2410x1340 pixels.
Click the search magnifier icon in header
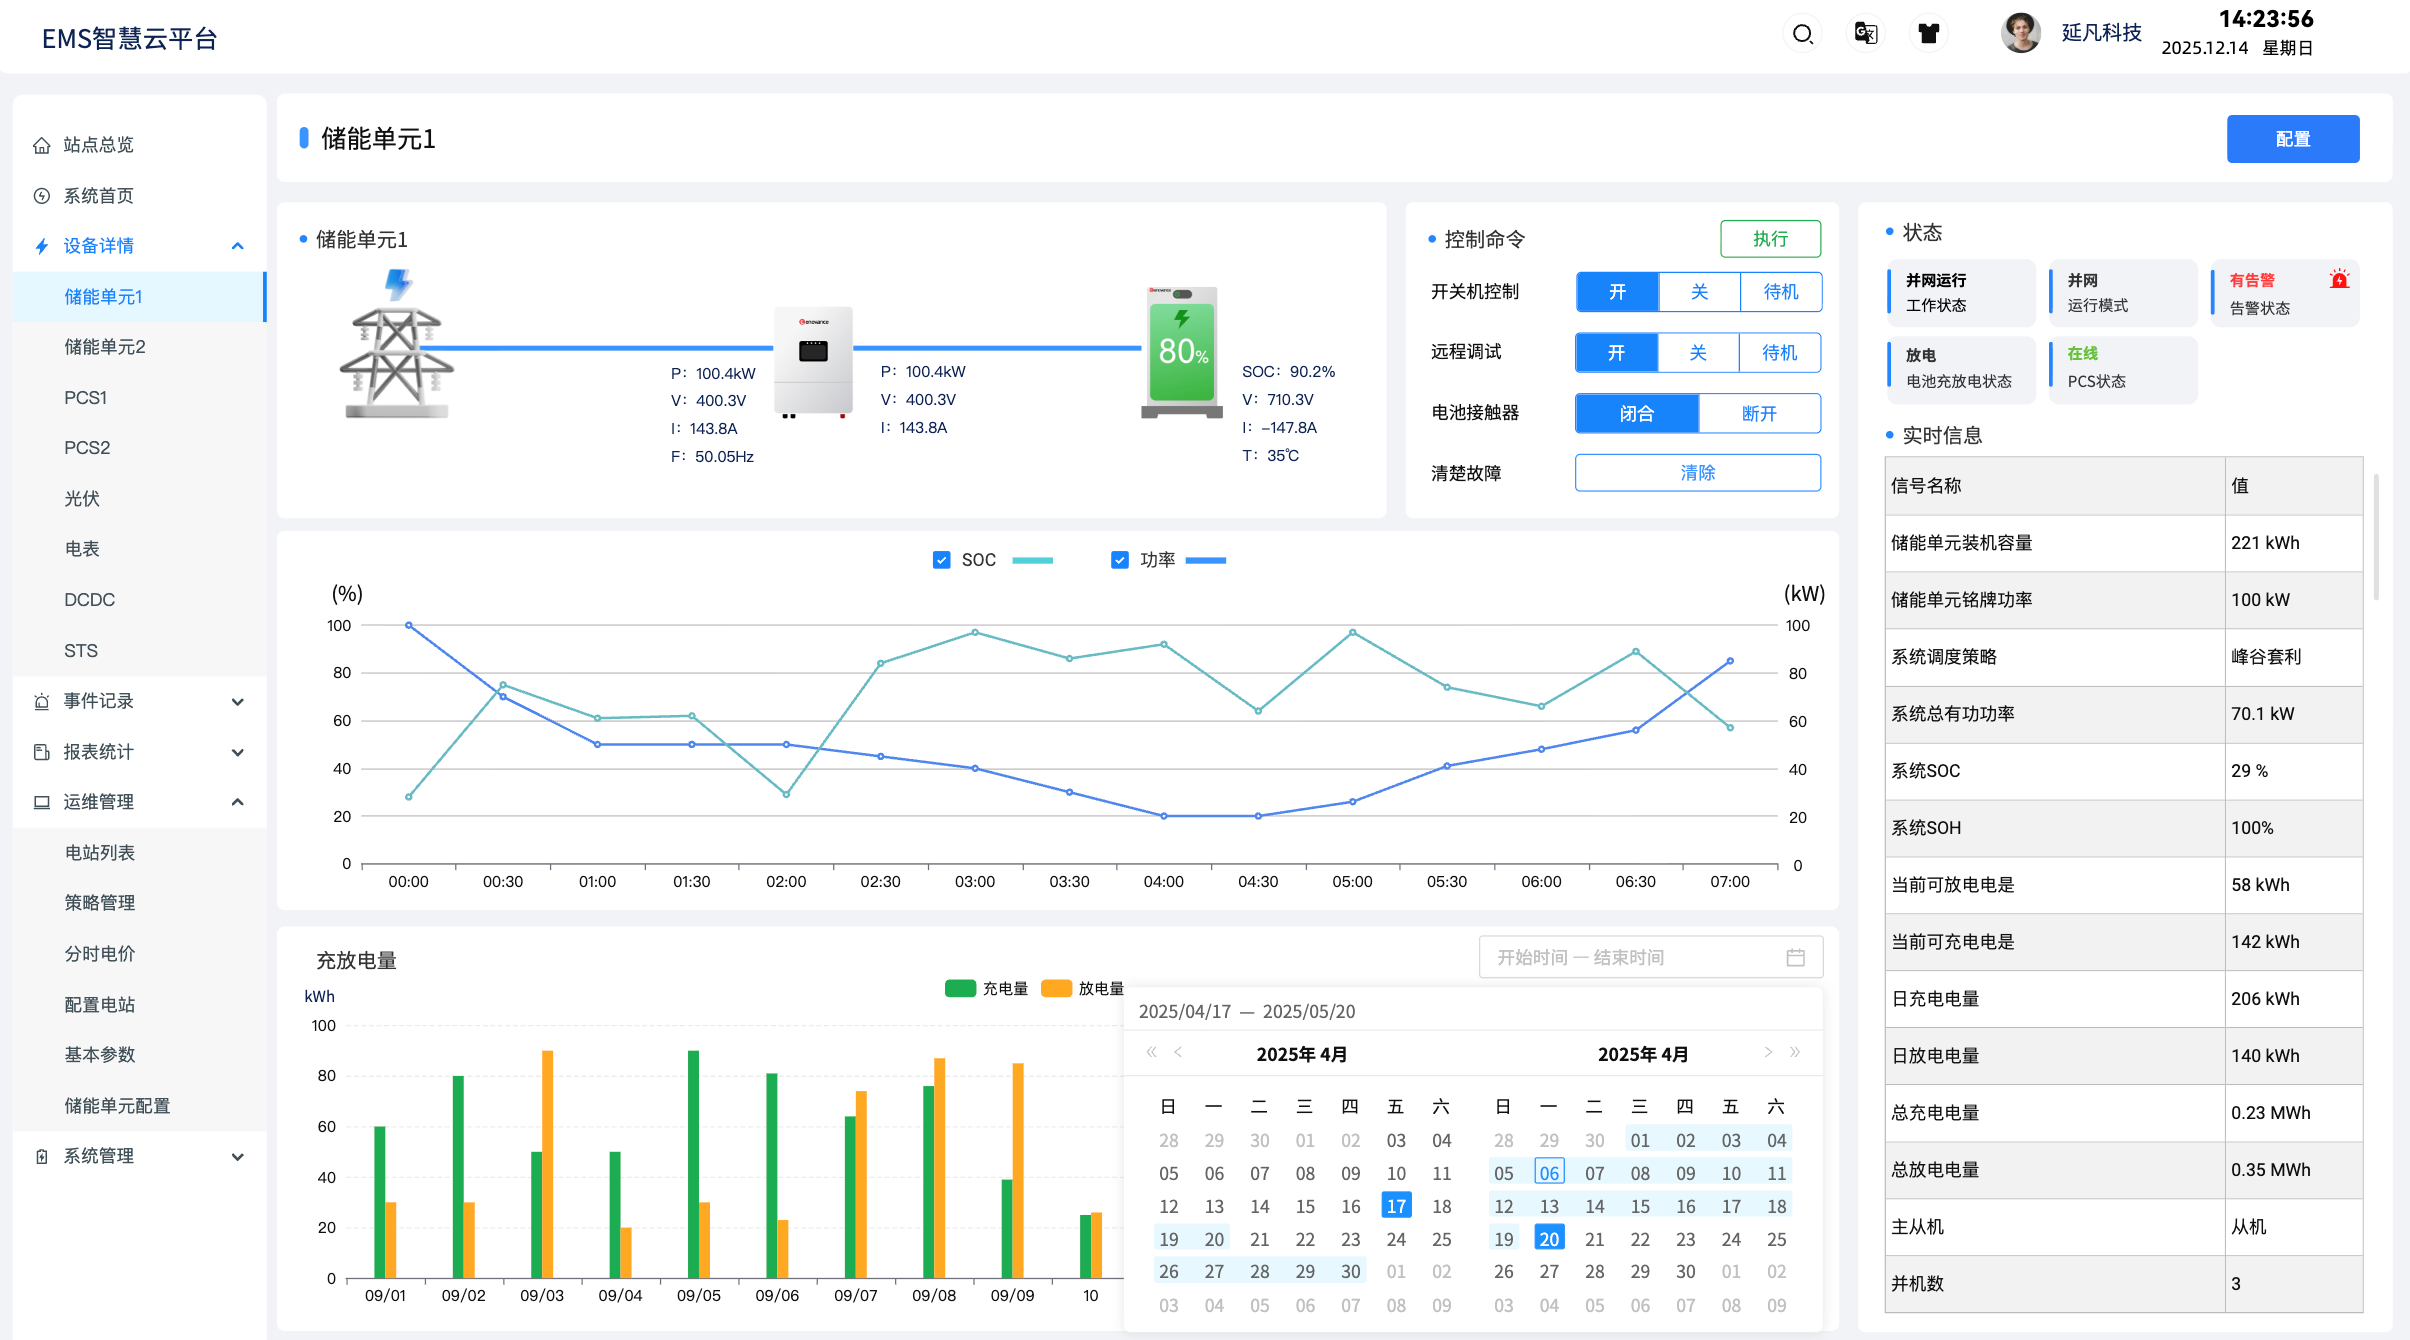coord(1802,34)
